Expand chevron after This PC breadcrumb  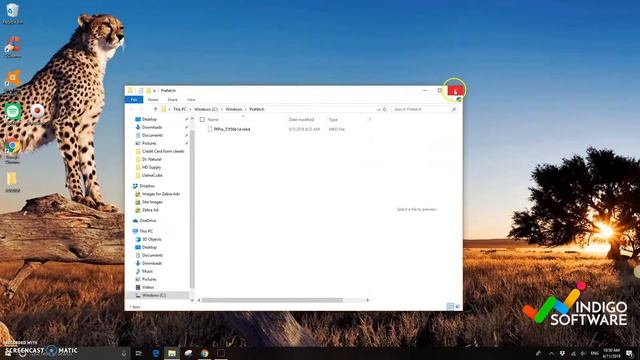point(190,109)
